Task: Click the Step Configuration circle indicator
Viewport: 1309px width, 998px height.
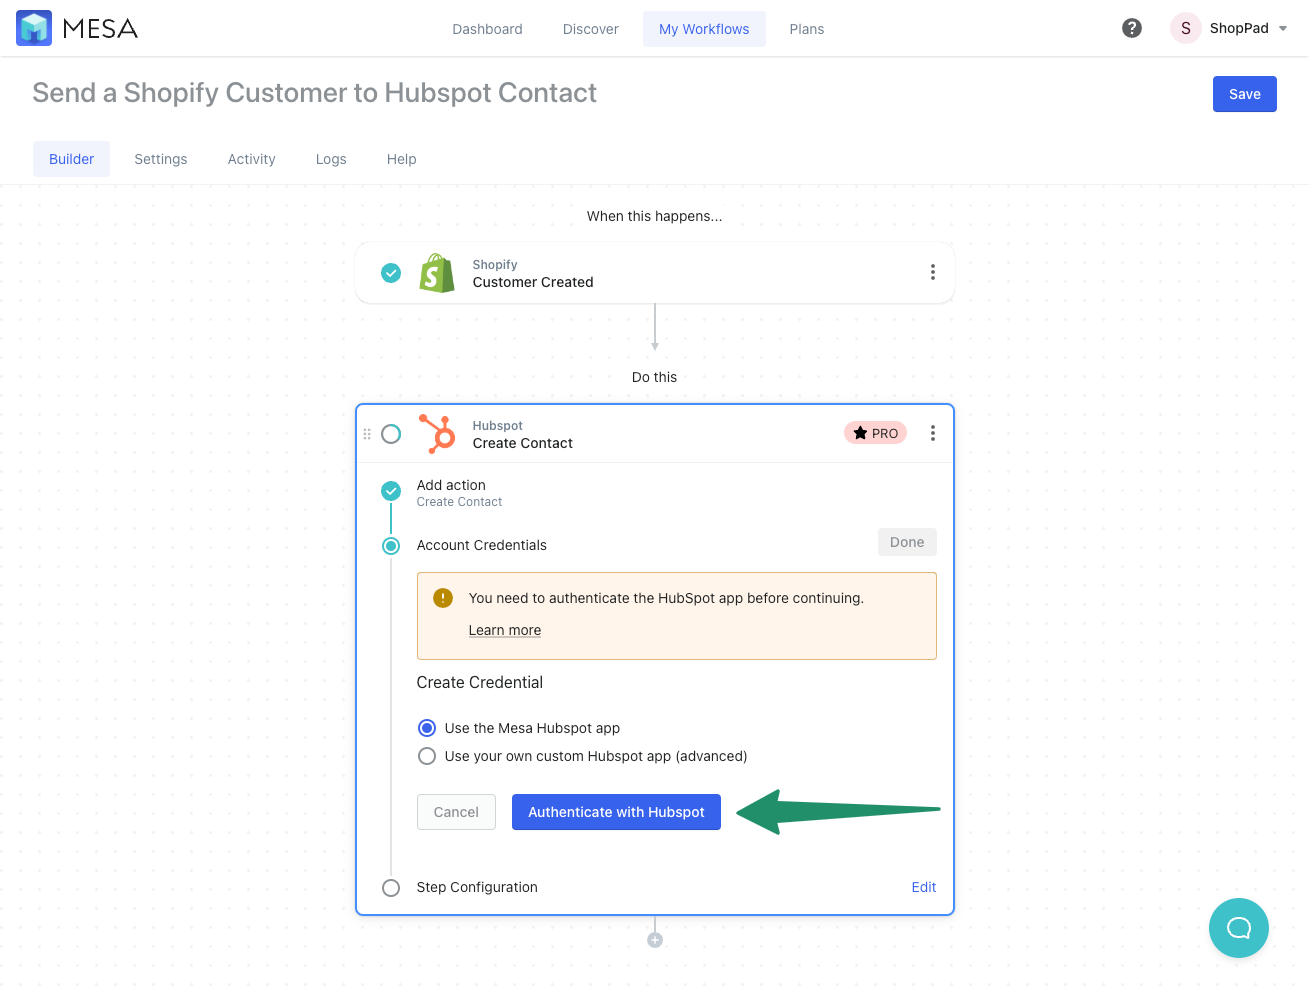Action: (391, 888)
